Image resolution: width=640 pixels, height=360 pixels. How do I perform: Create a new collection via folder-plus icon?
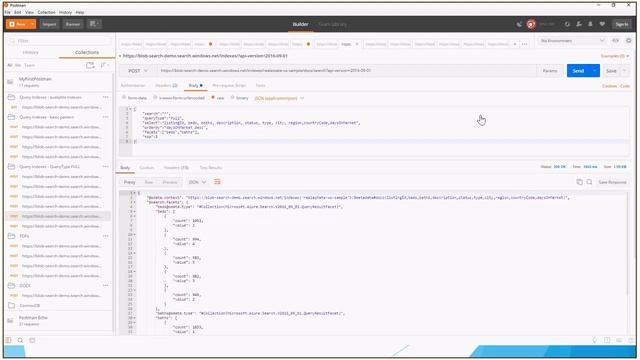(90, 65)
